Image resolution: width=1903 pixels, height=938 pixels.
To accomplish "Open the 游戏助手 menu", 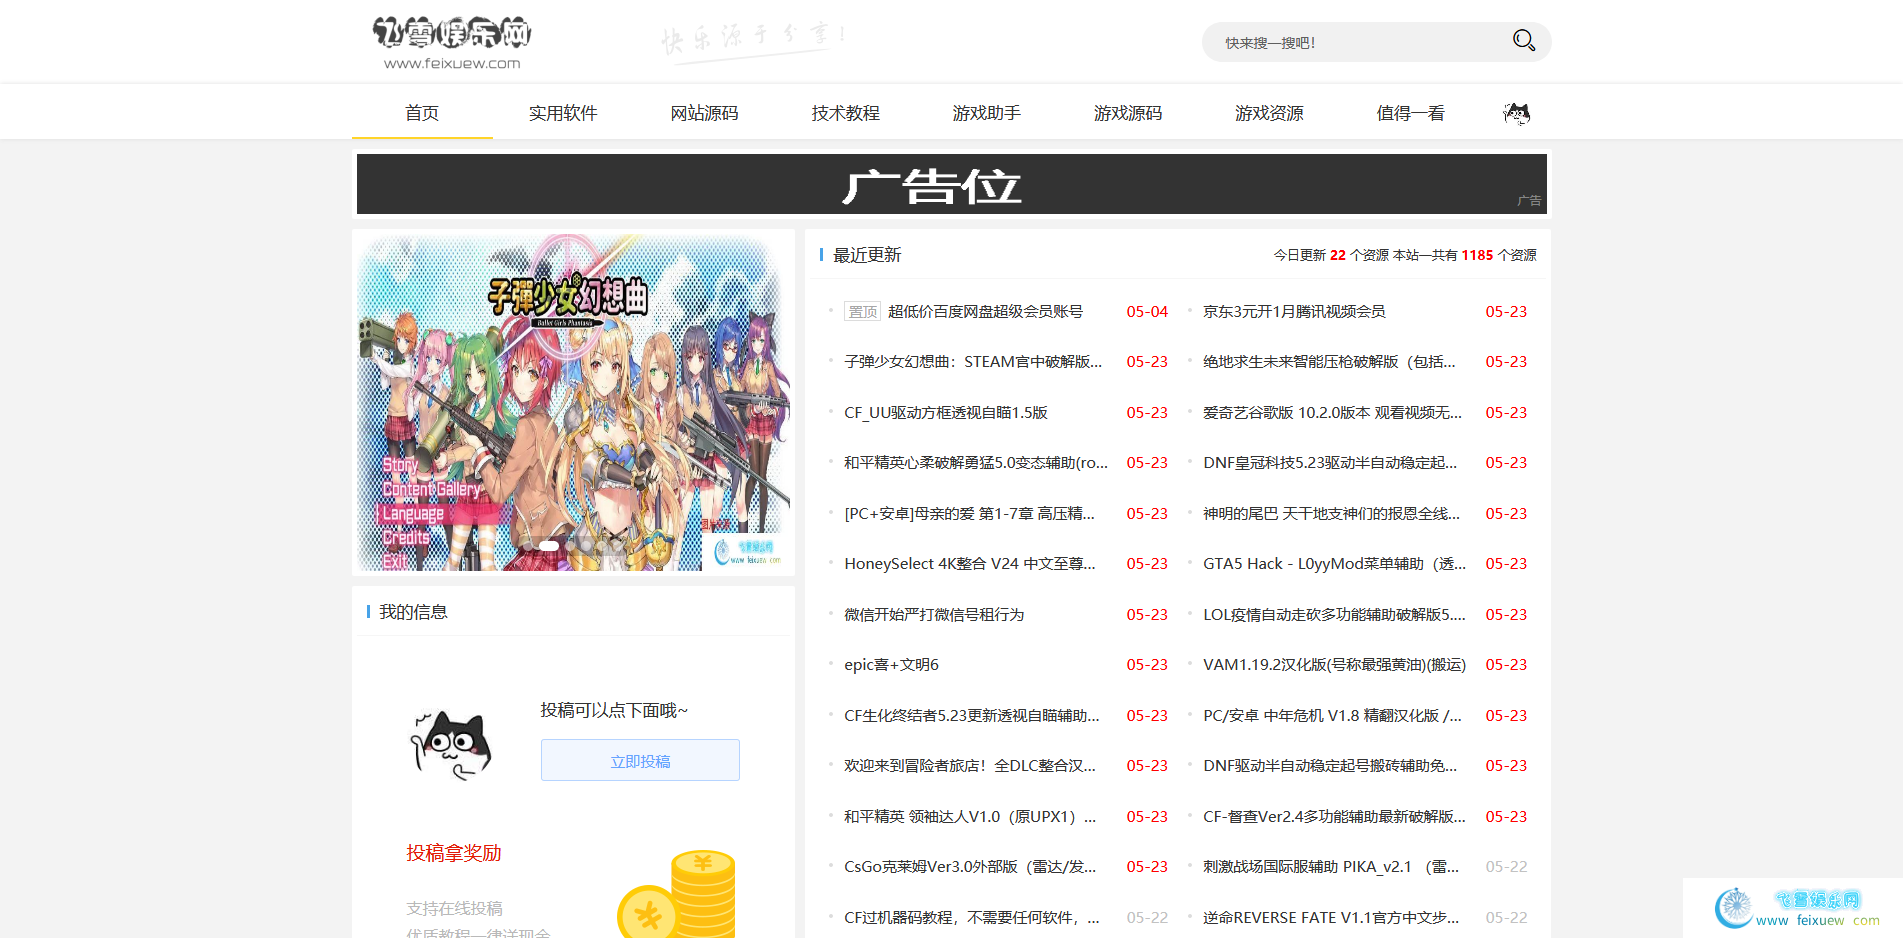I will pyautogui.click(x=986, y=113).
